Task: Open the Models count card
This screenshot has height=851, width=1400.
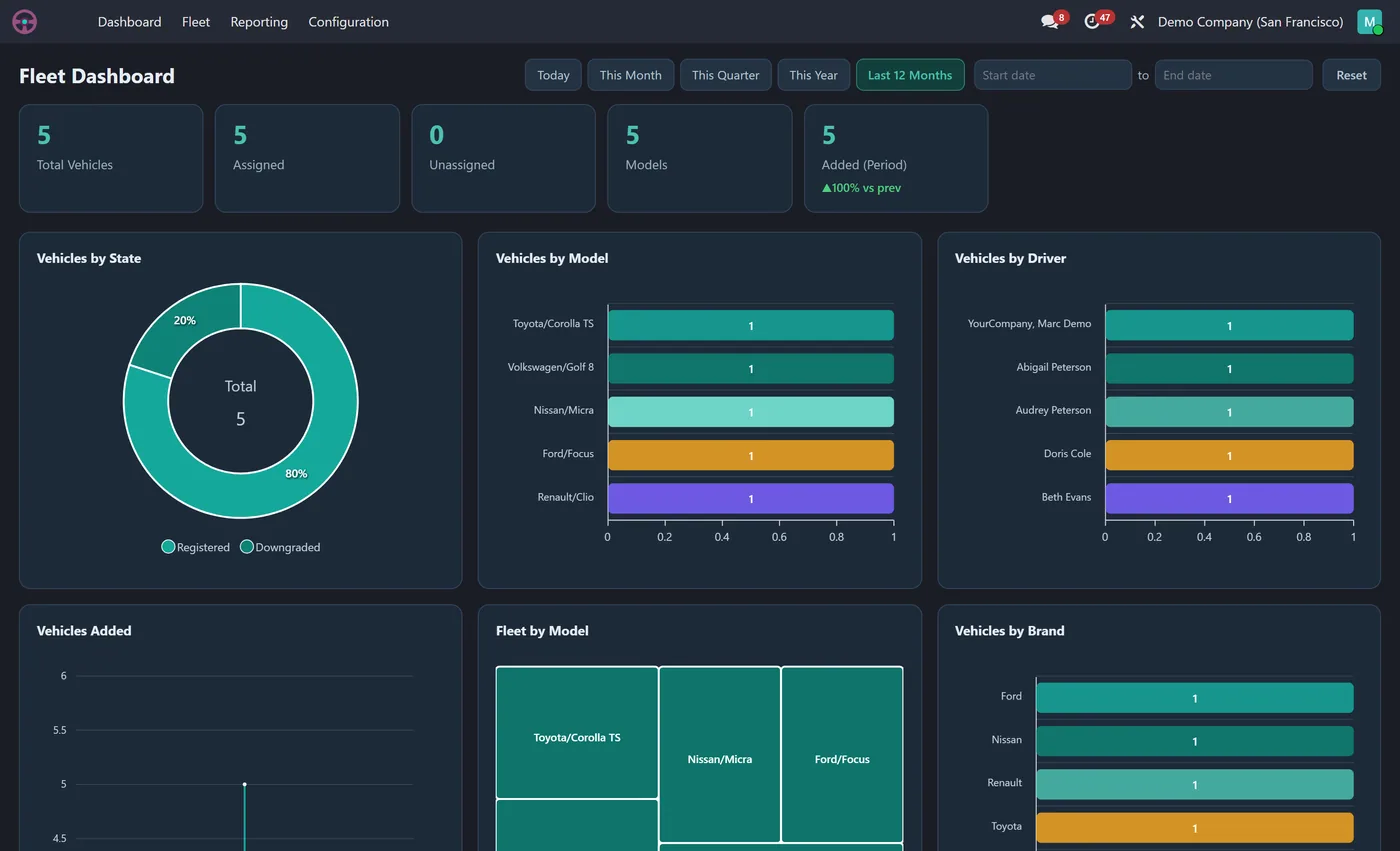Action: click(x=699, y=158)
